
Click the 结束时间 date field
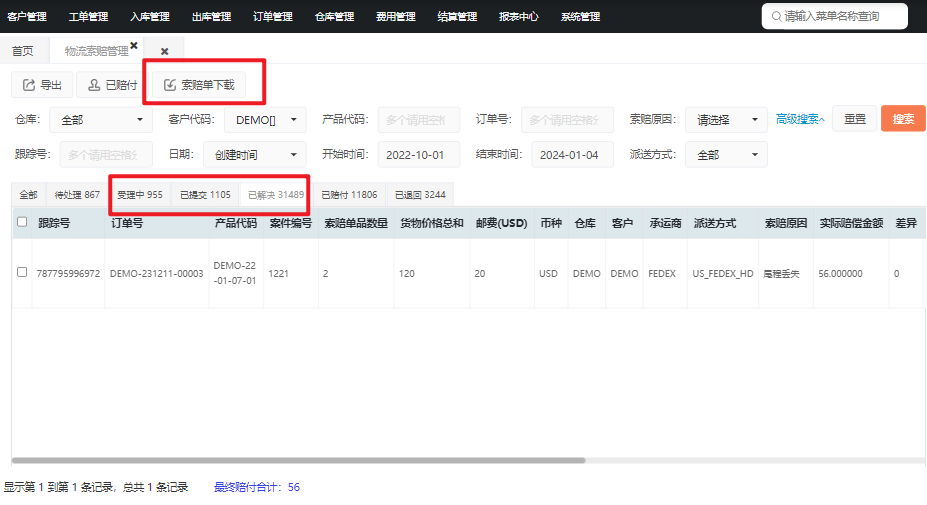tap(572, 155)
